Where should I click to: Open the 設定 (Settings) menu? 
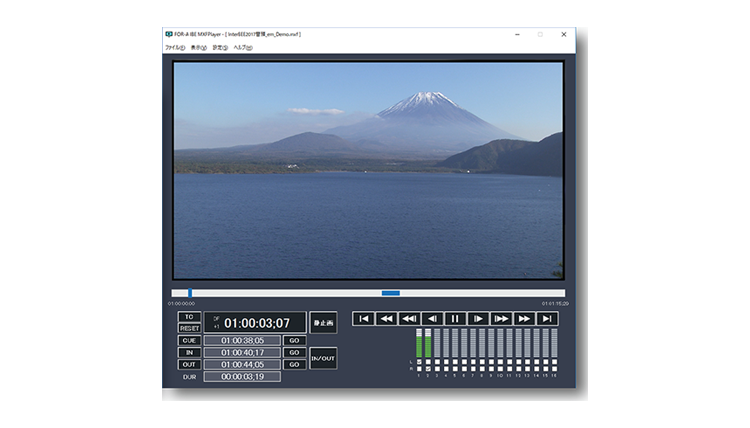click(x=219, y=47)
